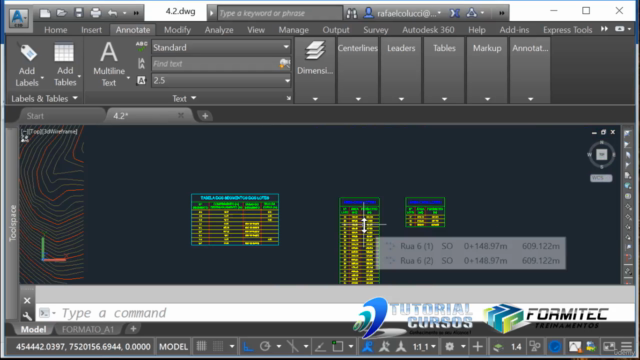Screen dimensions: 640x360
Task: Toggle 2D object snap square icon
Action: point(338,347)
